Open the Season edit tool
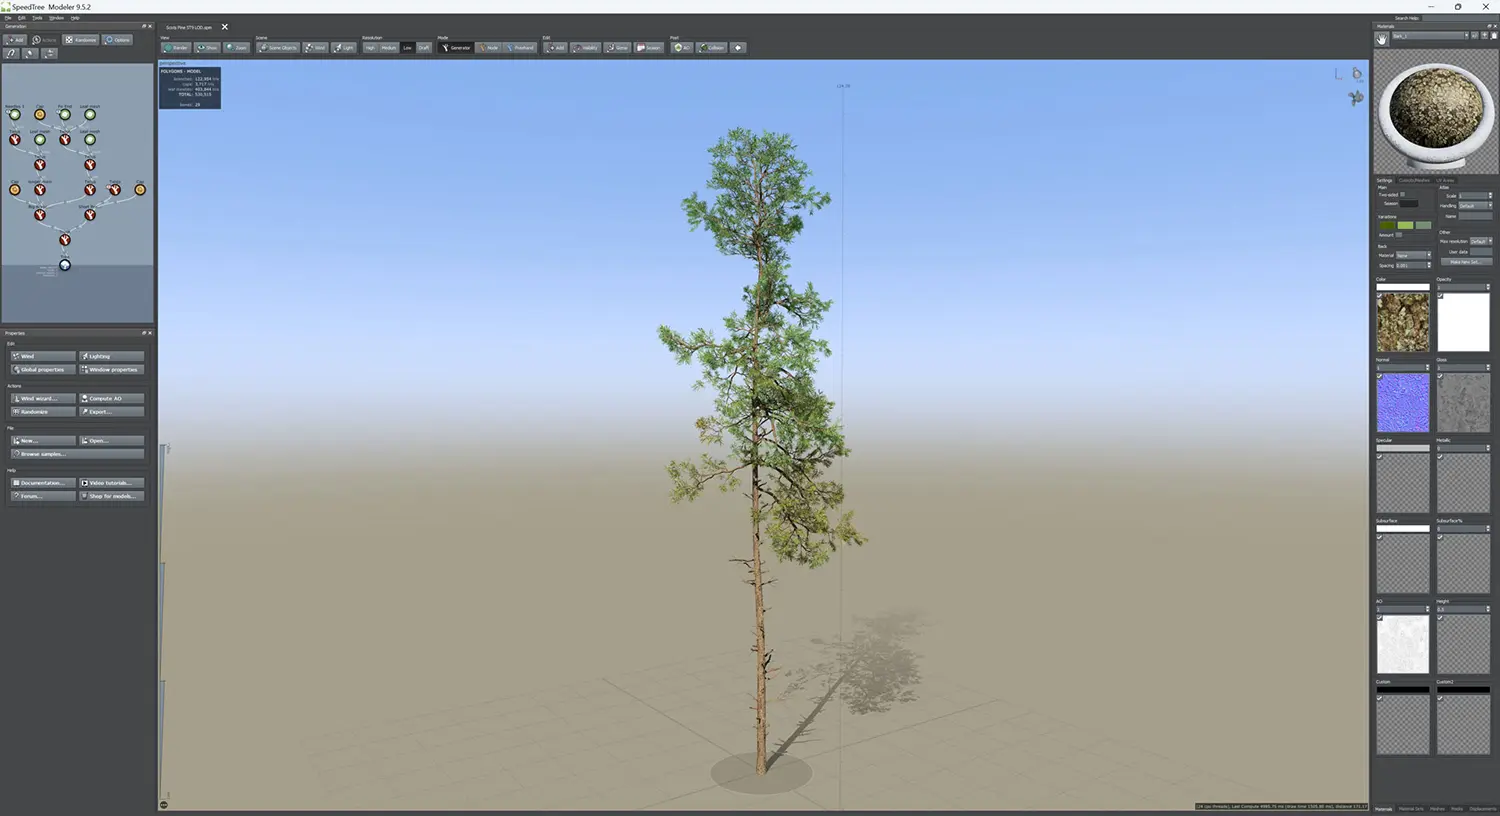 click(x=649, y=48)
